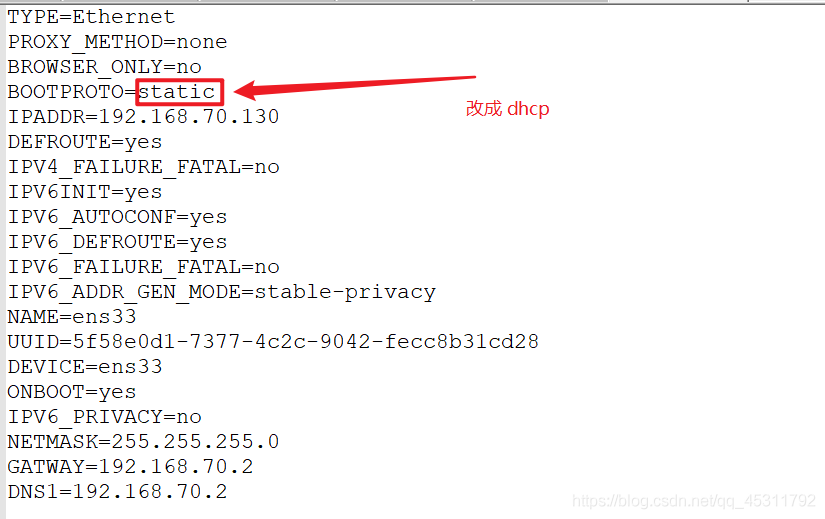Image resolution: width=825 pixels, height=519 pixels.
Task: Click the red '改成 dhcp' annotation text
Action: click(x=507, y=109)
